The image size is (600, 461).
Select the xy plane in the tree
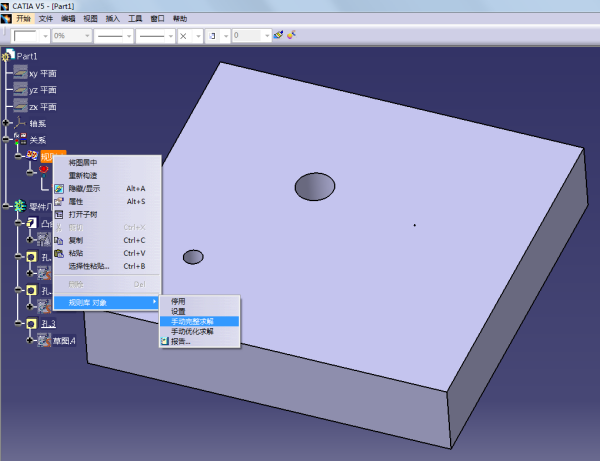point(42,73)
